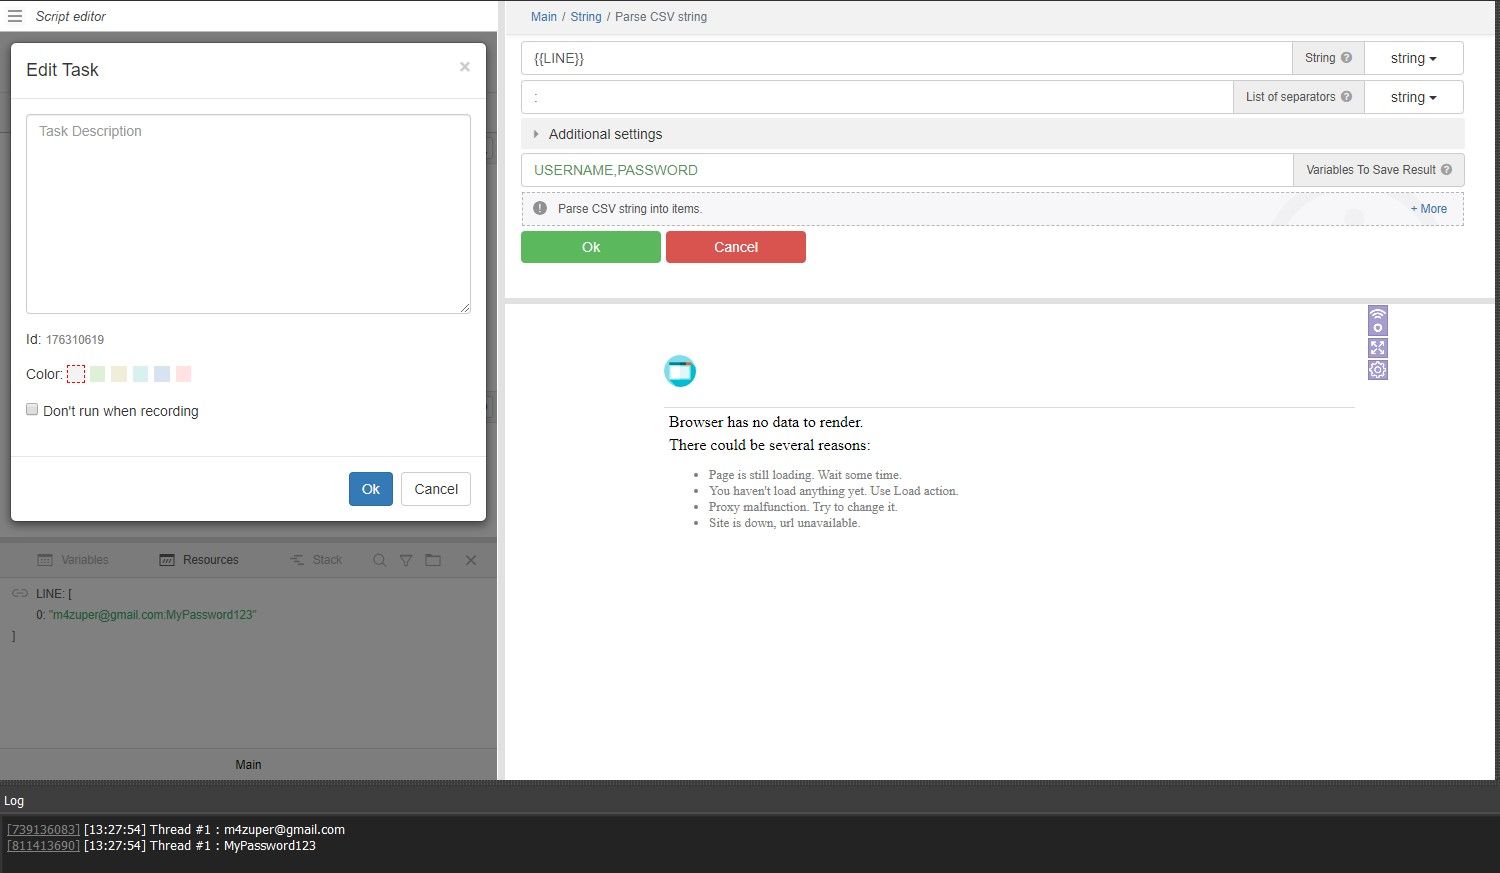Screen dimensions: 1500x873
Task: Open the String field type dropdown
Action: tap(1413, 58)
